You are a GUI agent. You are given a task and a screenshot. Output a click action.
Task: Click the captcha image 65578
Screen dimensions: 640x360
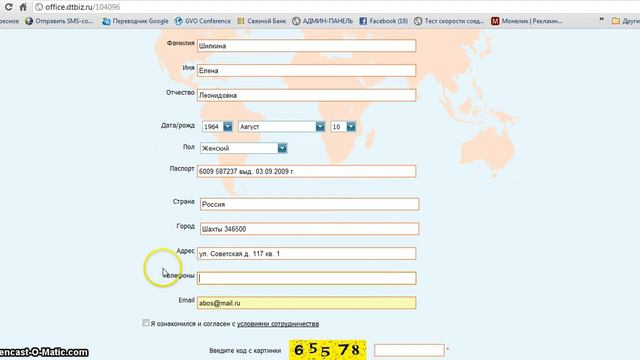tap(328, 350)
